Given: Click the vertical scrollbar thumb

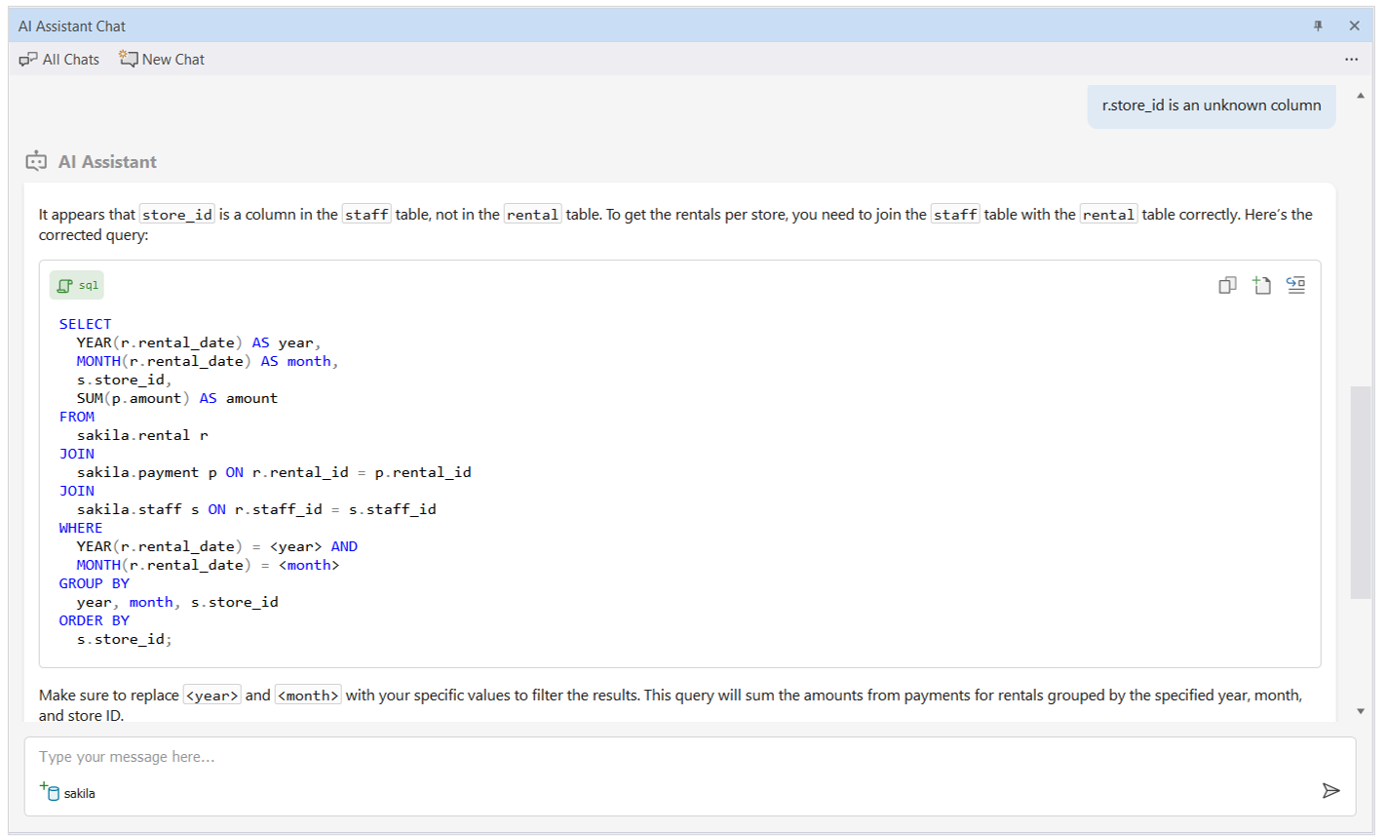Looking at the screenshot, I should pos(1360,490).
